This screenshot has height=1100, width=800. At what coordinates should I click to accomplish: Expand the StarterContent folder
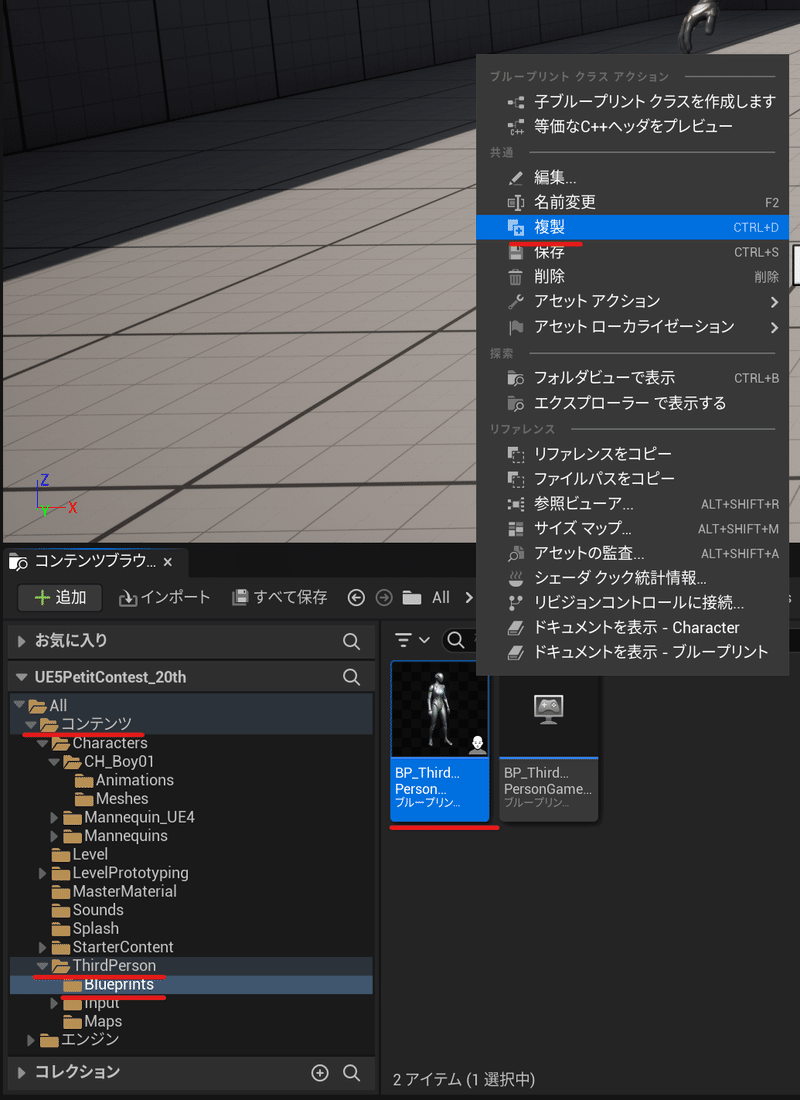(43, 946)
